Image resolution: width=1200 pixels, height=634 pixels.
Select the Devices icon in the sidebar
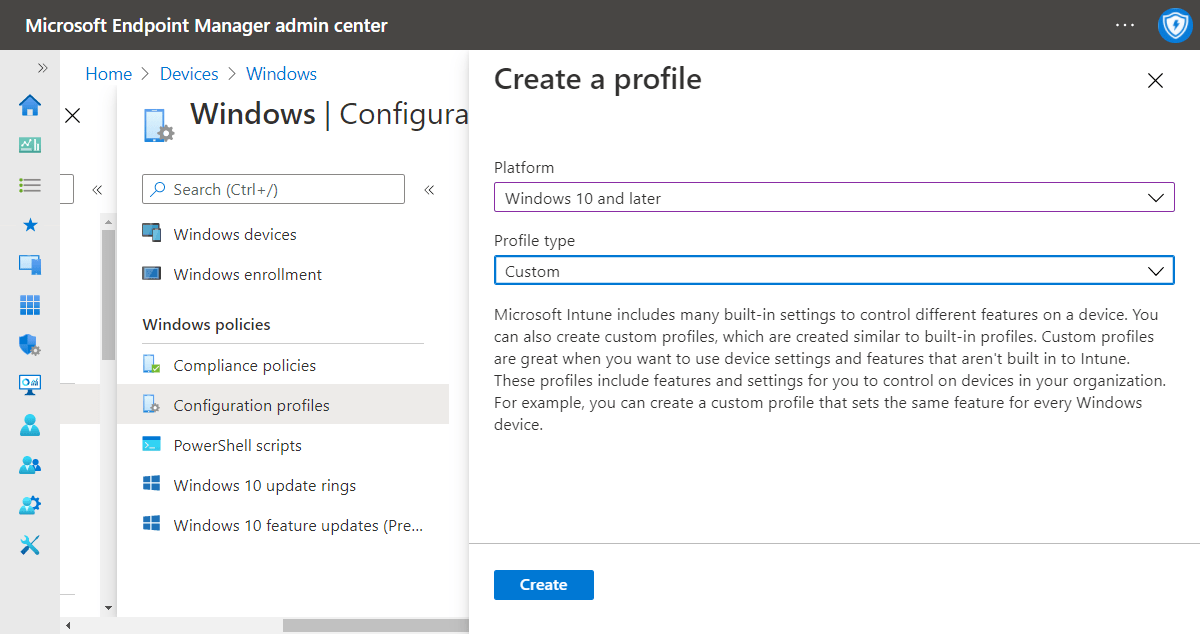pos(30,265)
